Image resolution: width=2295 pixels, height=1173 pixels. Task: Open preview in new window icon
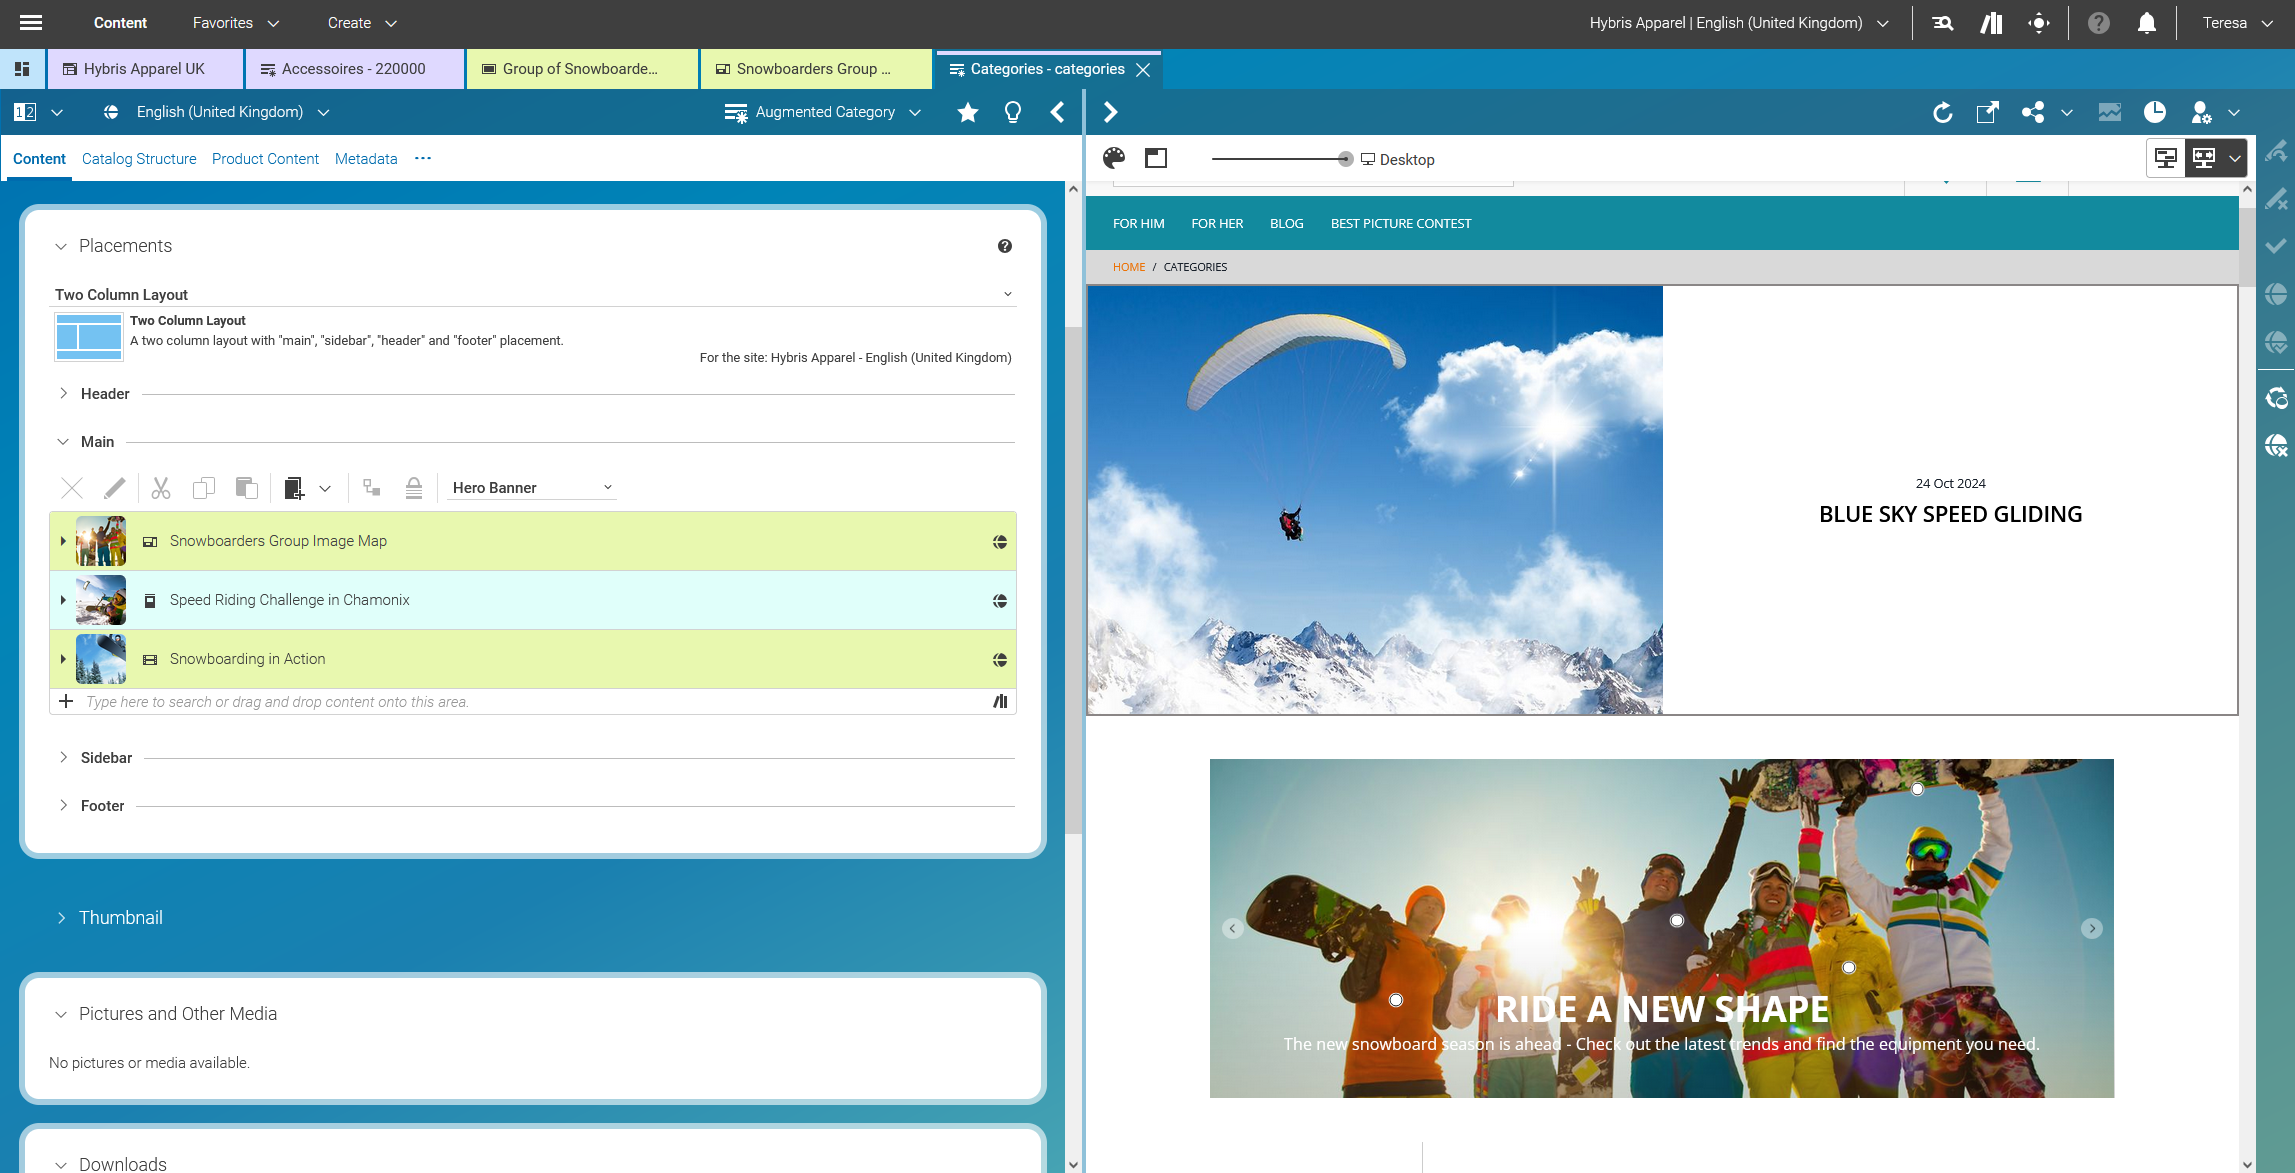[x=1987, y=113]
